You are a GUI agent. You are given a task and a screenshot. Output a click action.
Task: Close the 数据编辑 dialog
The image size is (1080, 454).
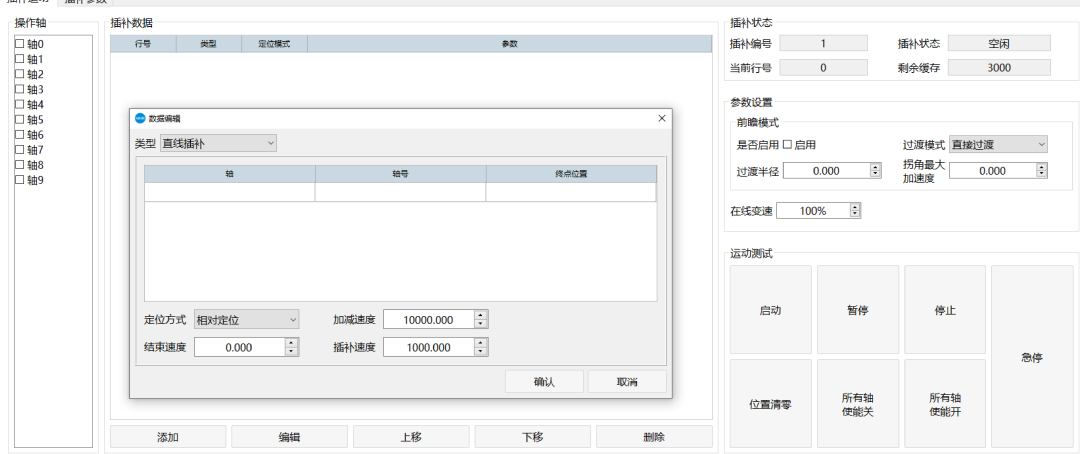tap(661, 118)
